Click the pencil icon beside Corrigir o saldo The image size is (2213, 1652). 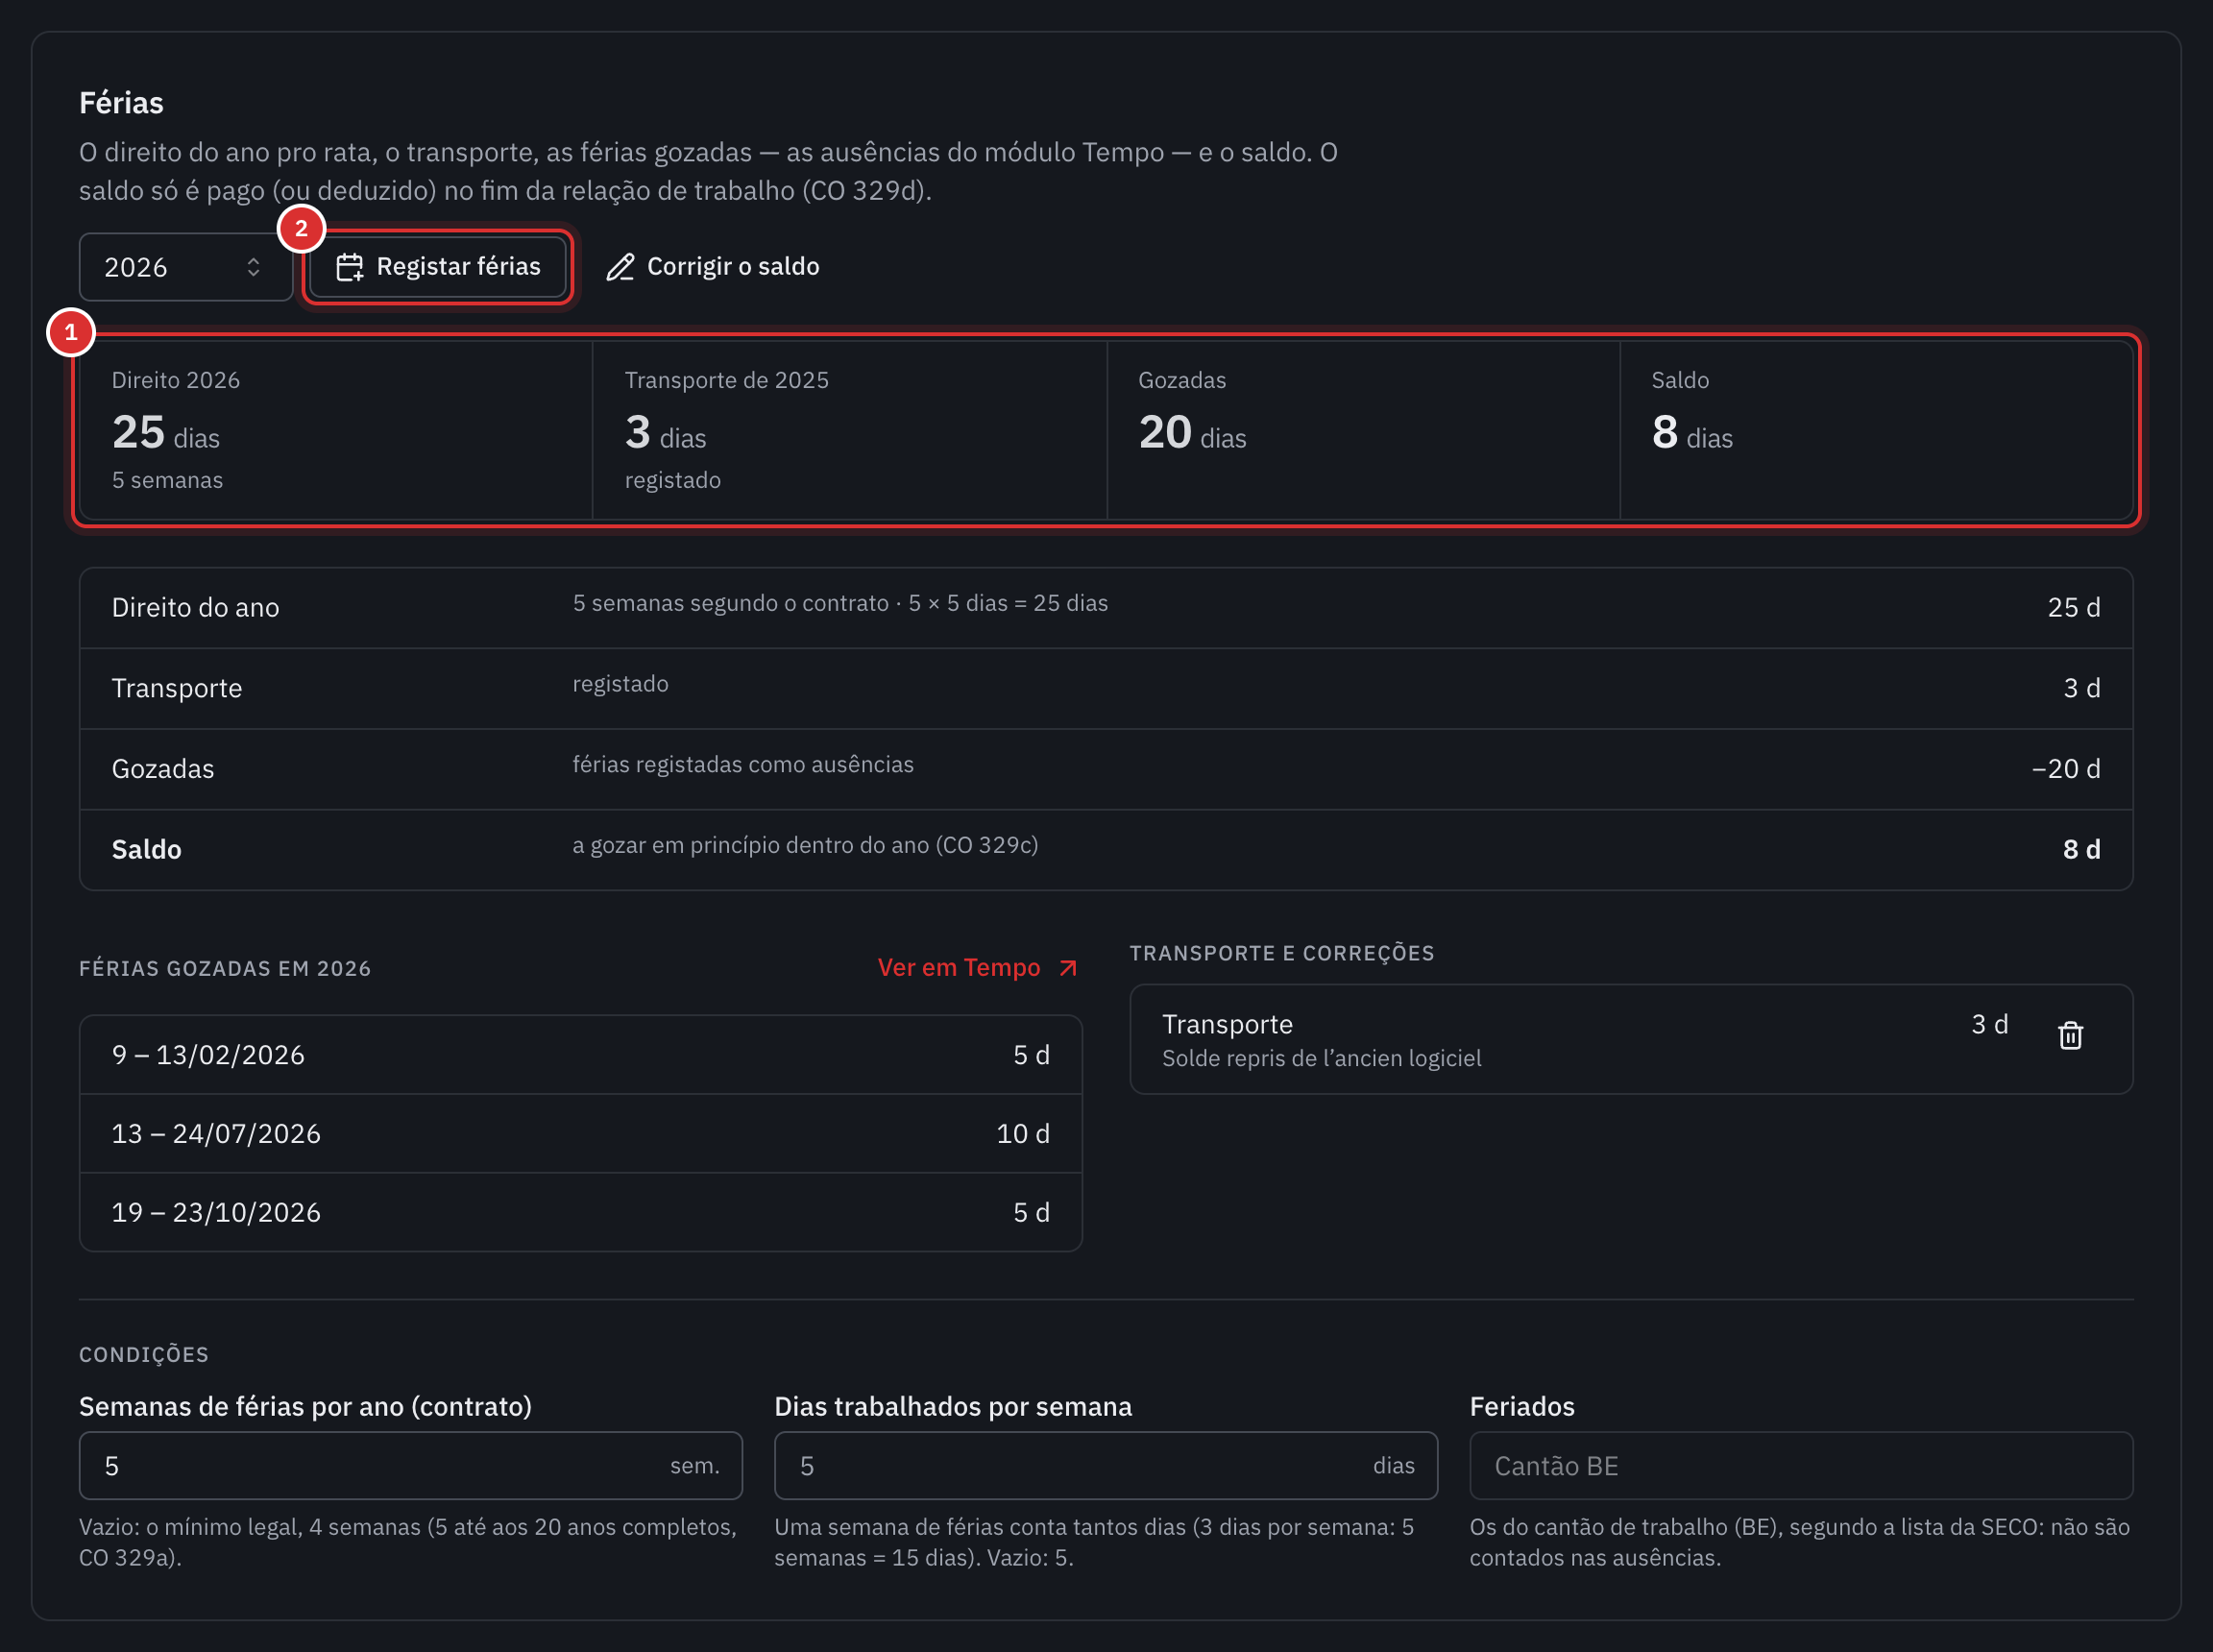(620, 267)
